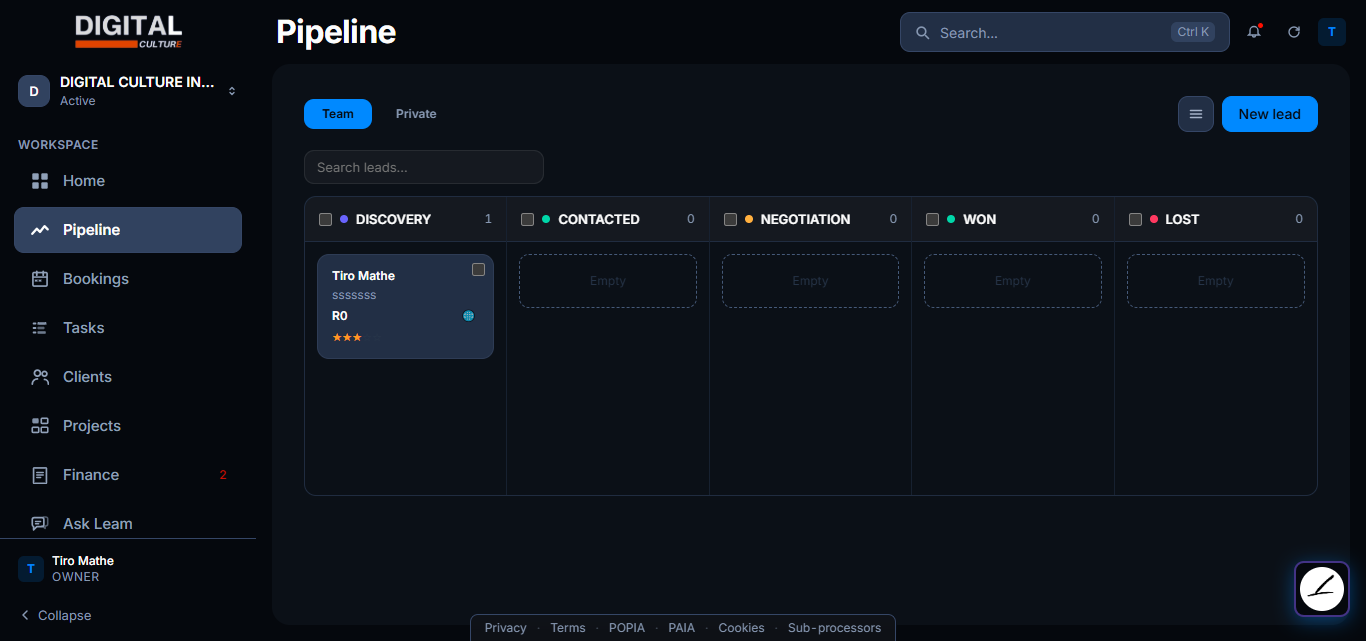Open the floating Leam assistant icon
This screenshot has height=641, width=1366.
1322,589
